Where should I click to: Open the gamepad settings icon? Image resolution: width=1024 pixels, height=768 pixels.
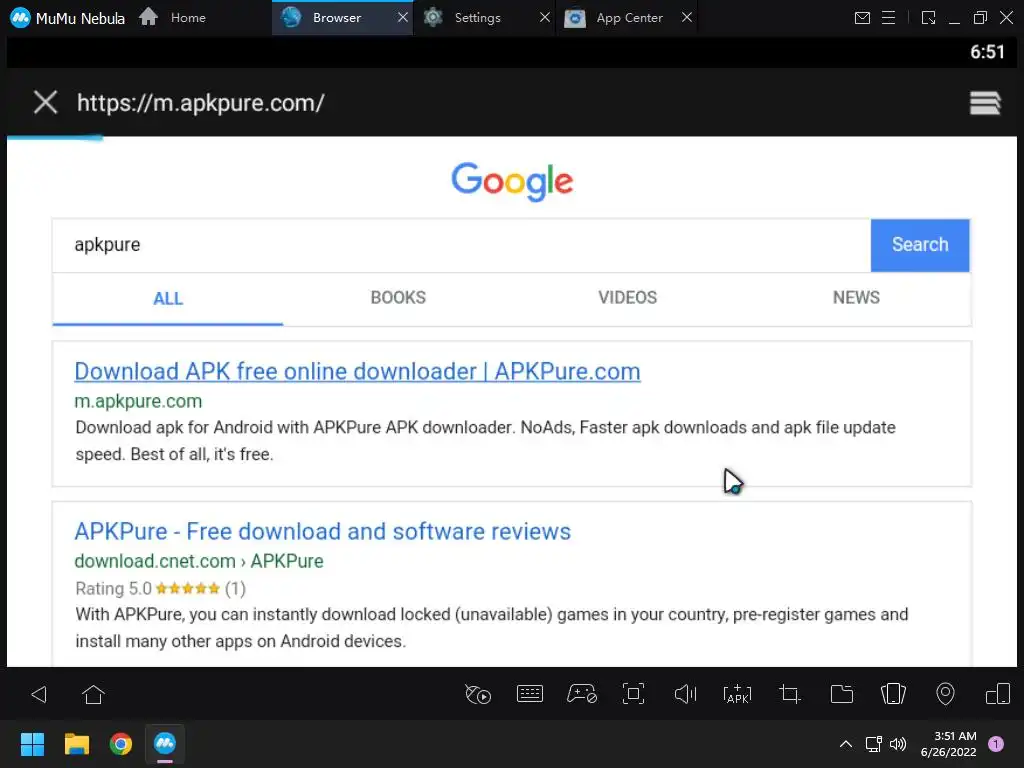click(581, 694)
